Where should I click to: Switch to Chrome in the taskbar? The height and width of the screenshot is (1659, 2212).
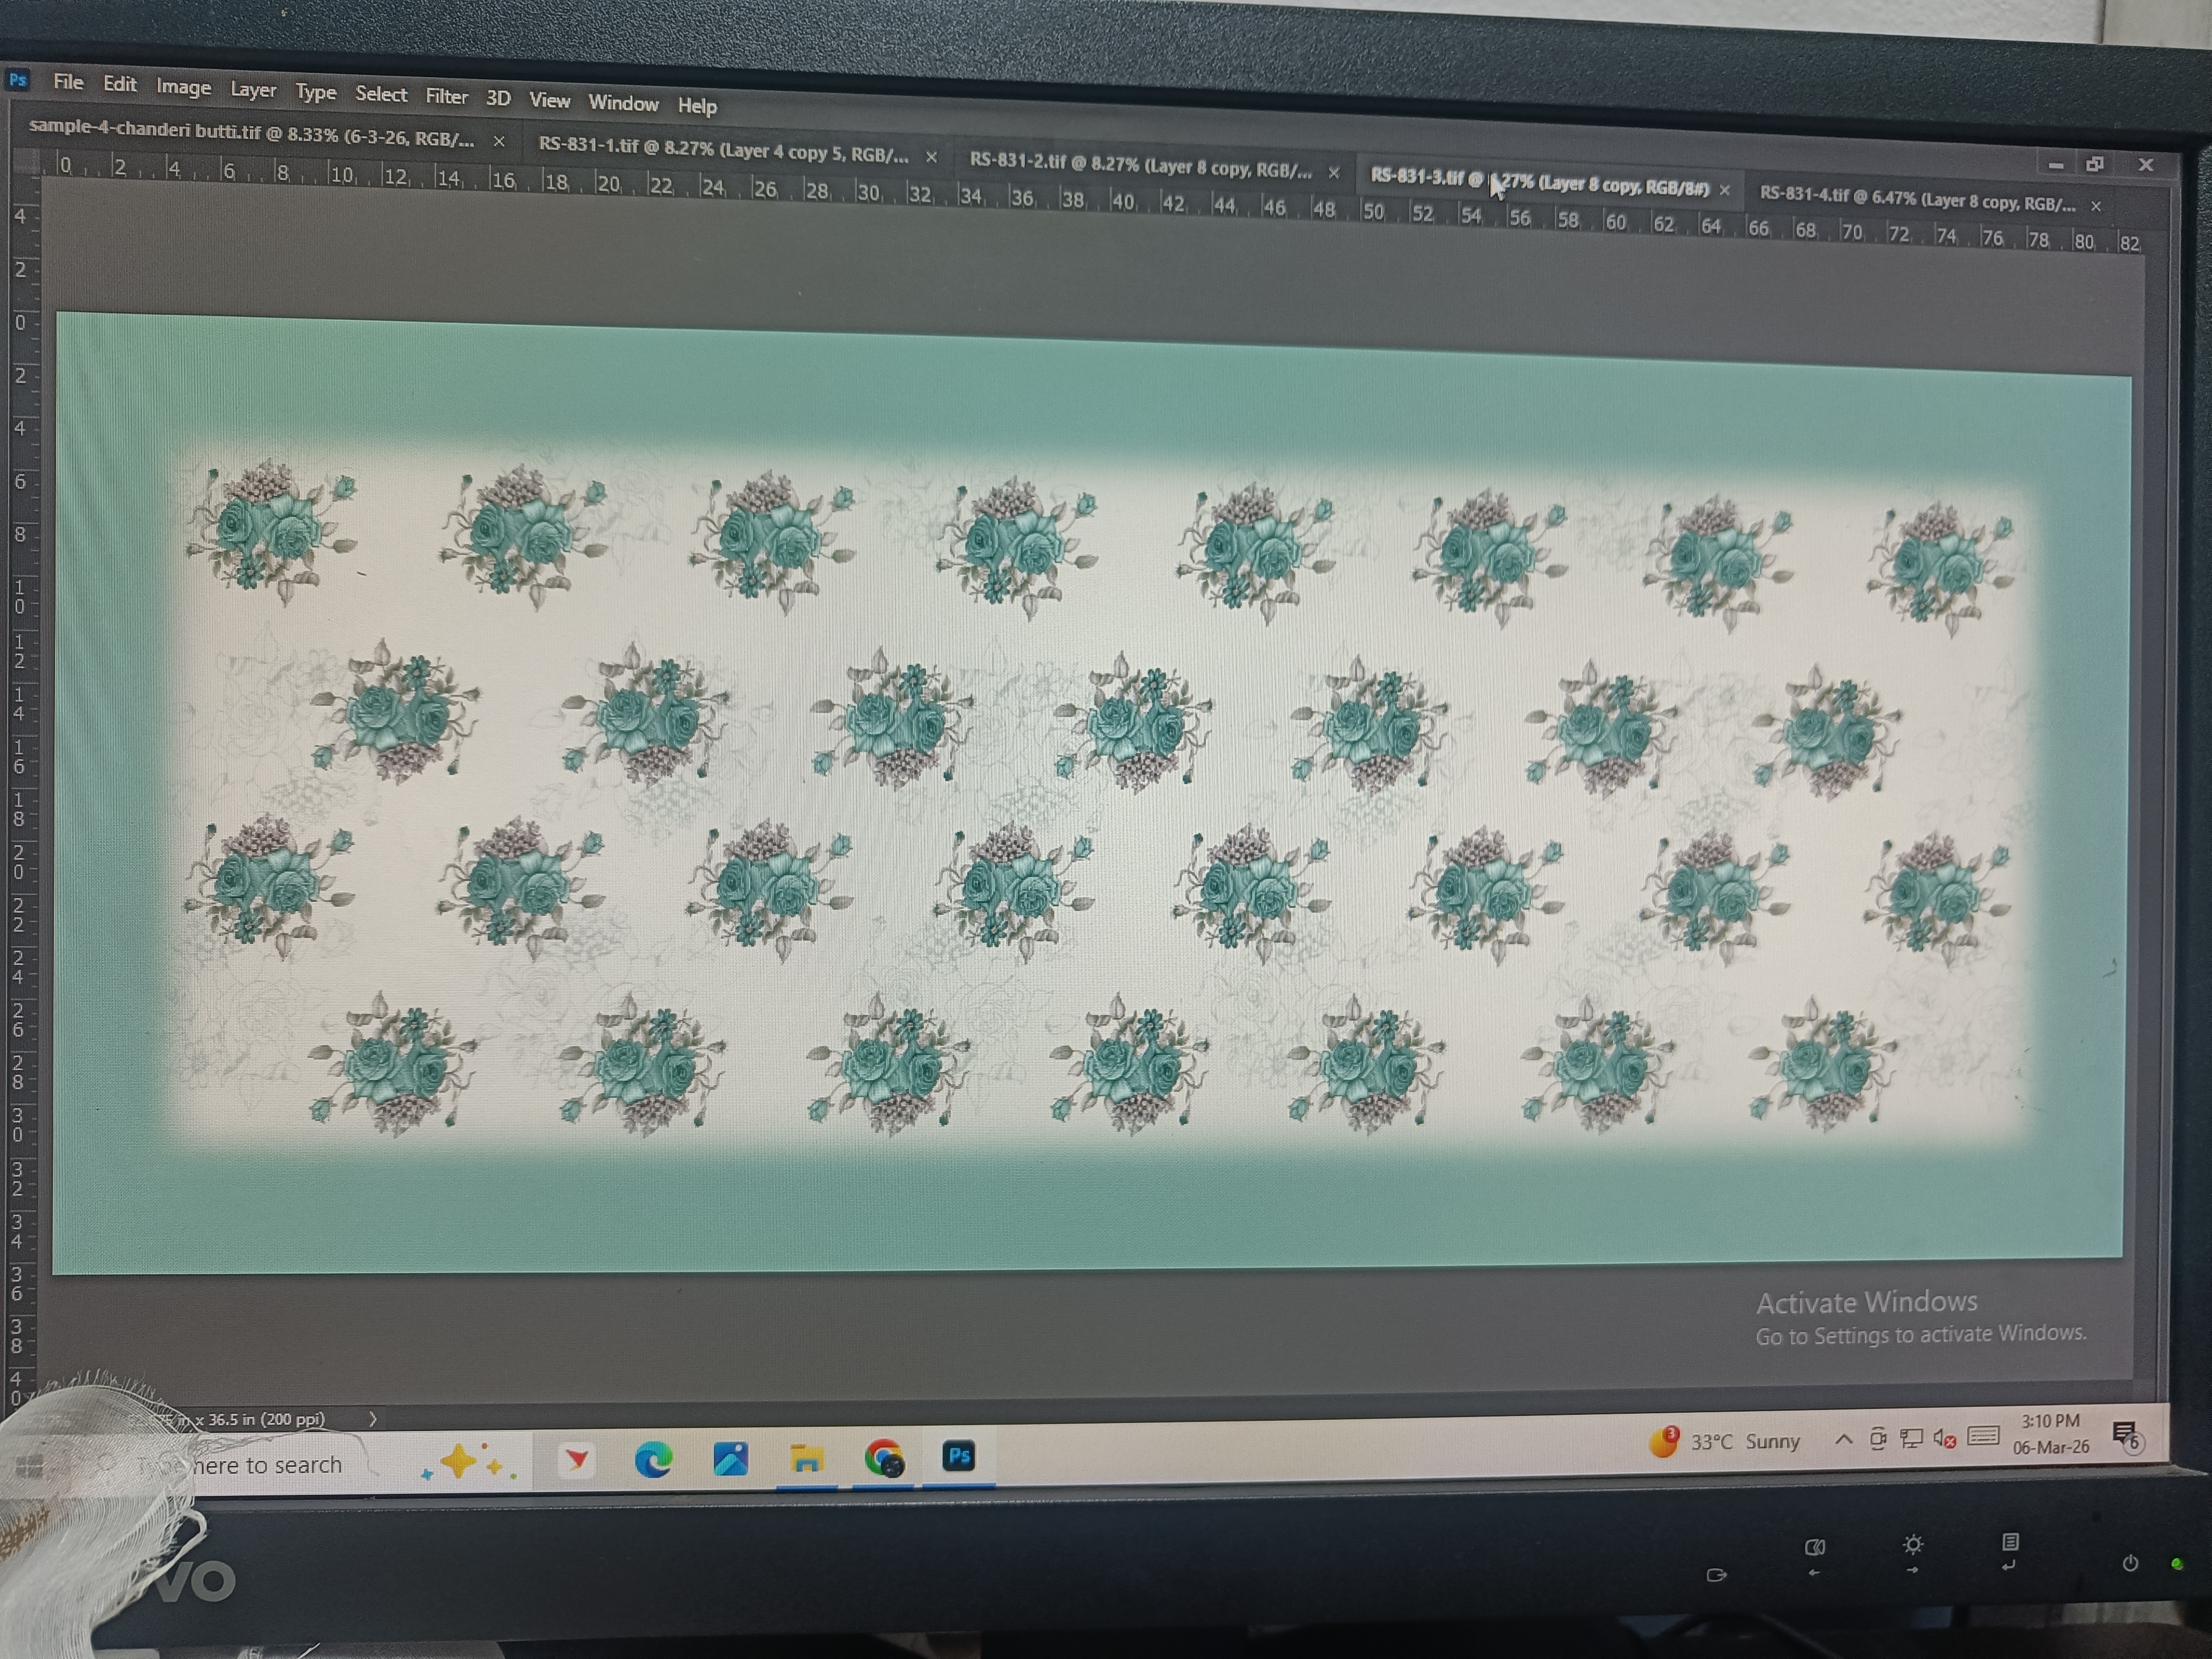point(883,1458)
